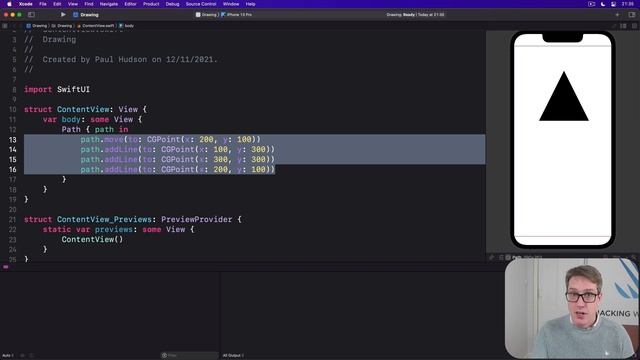This screenshot has height=360, width=640.
Task: Toggle the inspectors panel
Action: tap(632, 15)
